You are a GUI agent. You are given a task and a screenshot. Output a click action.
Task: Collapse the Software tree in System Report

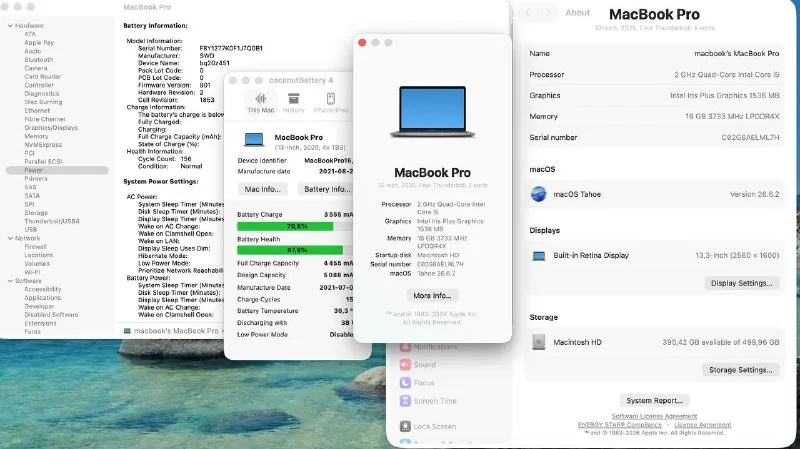(10, 281)
